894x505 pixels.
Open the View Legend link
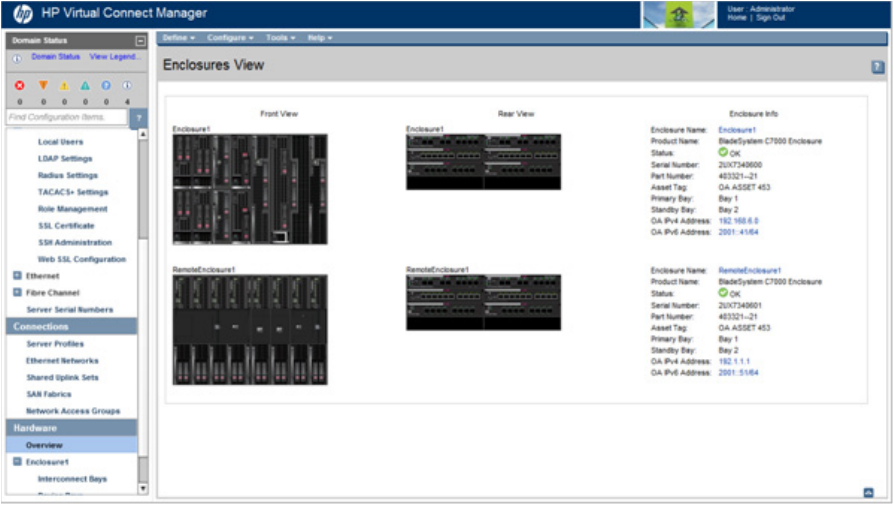(114, 56)
